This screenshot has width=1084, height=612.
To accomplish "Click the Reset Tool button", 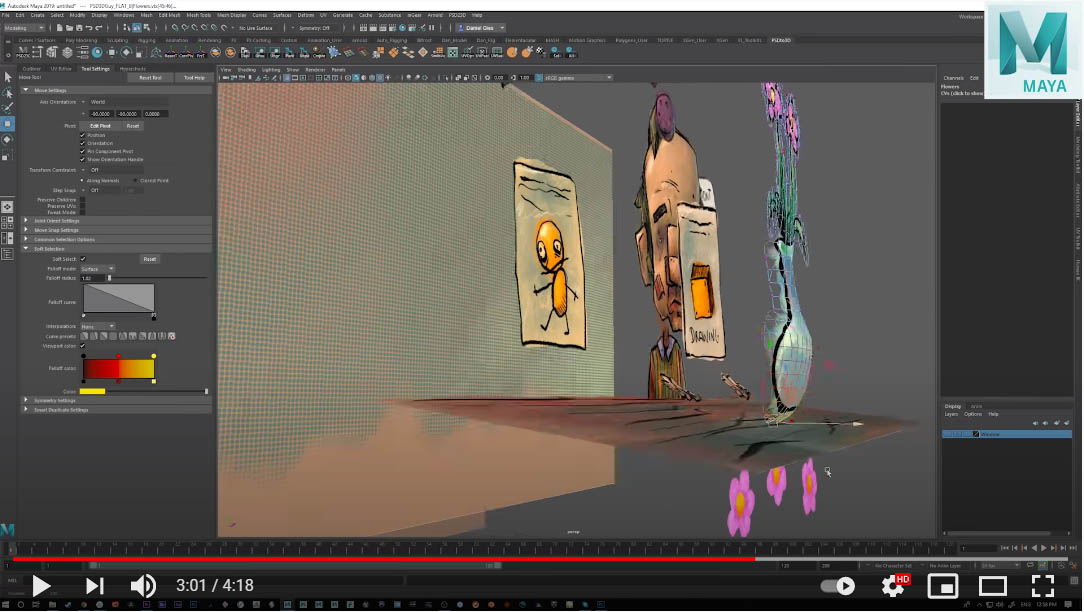I will pyautogui.click(x=150, y=77).
